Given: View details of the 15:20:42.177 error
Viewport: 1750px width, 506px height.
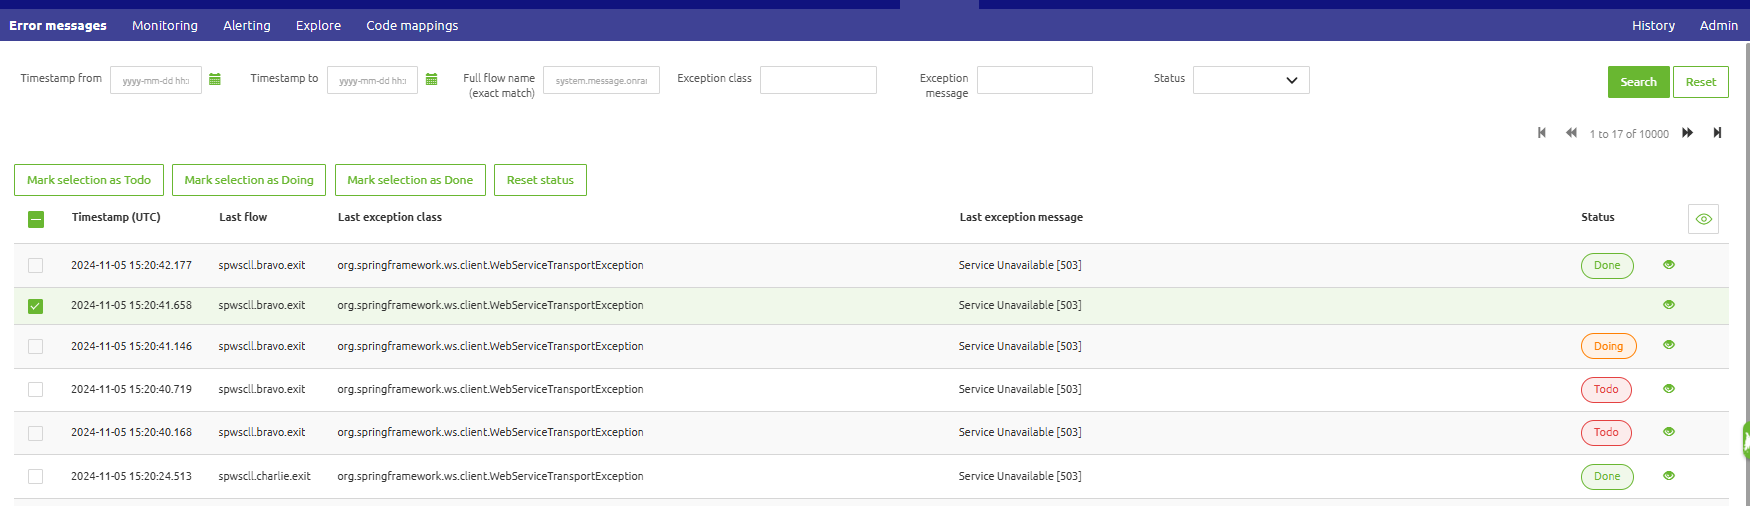Looking at the screenshot, I should [x=1669, y=265].
